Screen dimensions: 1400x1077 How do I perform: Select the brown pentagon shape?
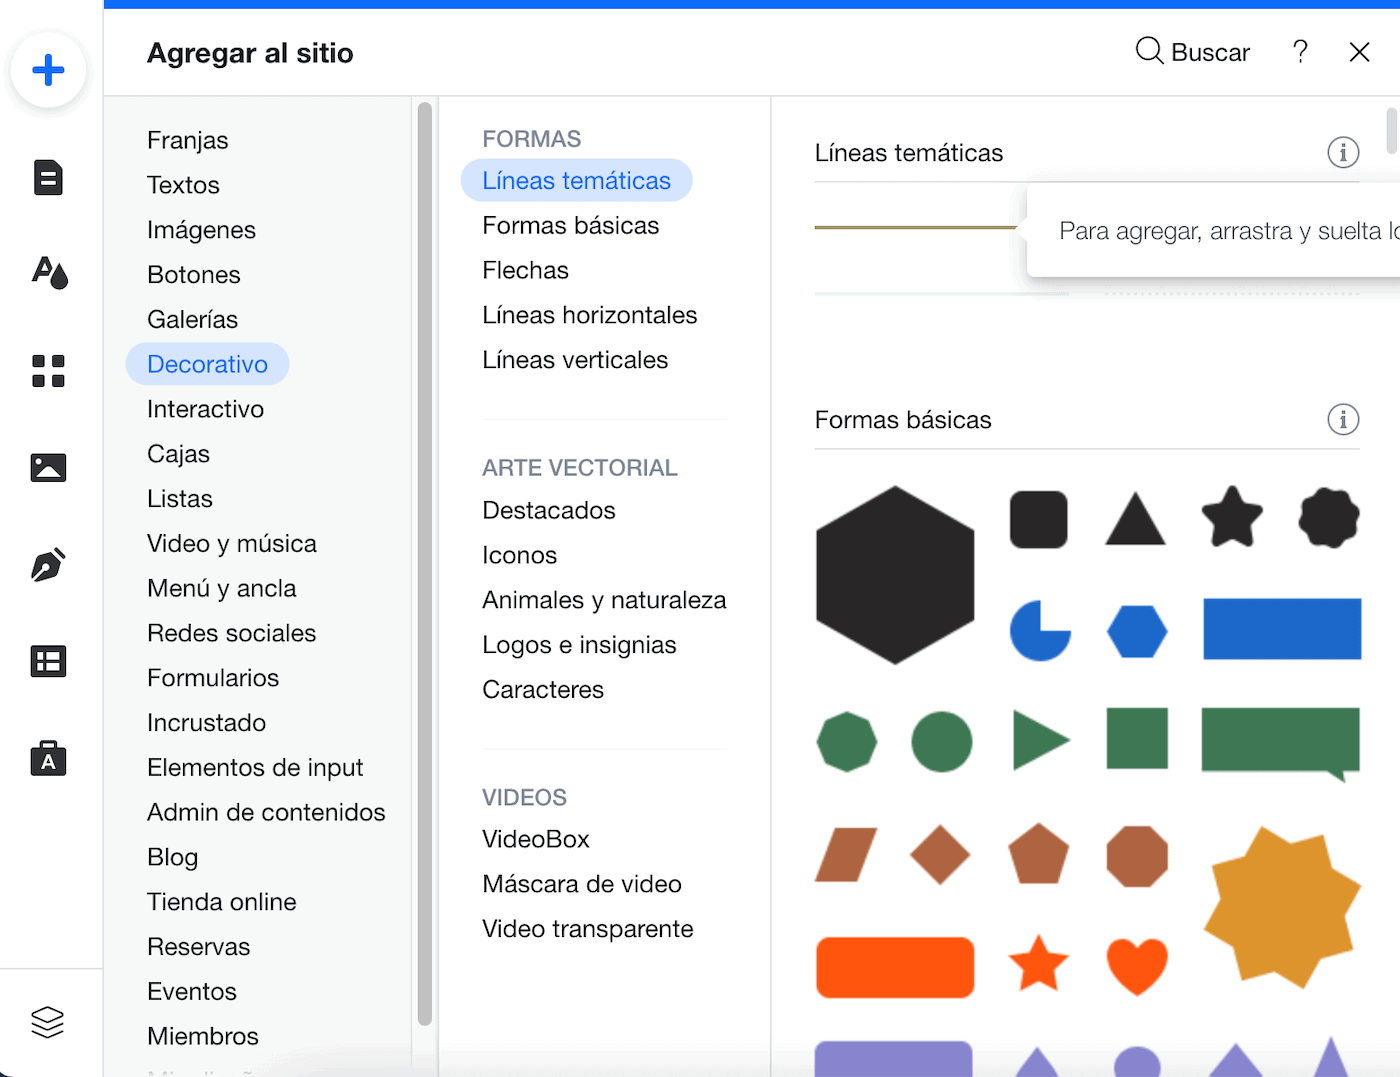pyautogui.click(x=1039, y=854)
